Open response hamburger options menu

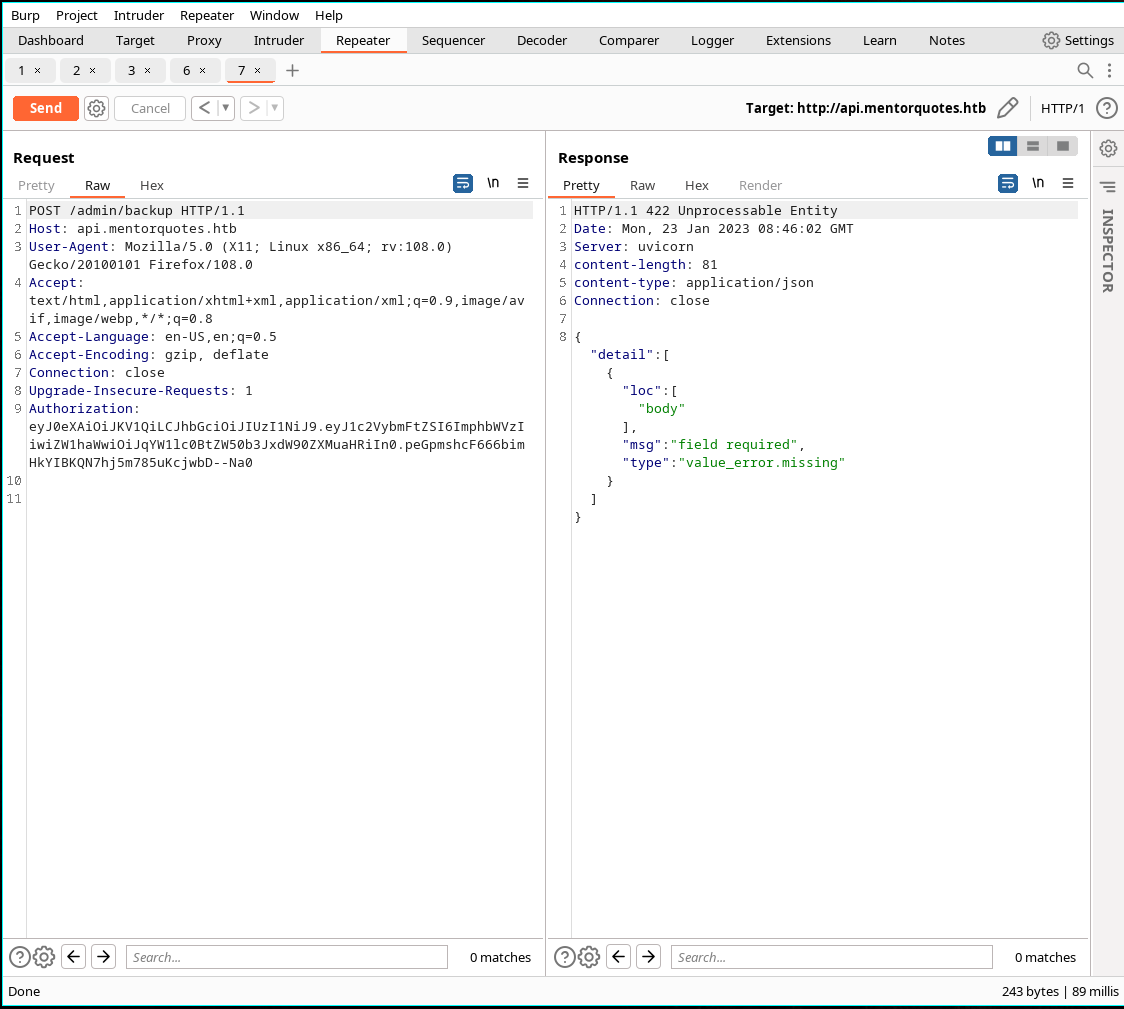click(1067, 183)
